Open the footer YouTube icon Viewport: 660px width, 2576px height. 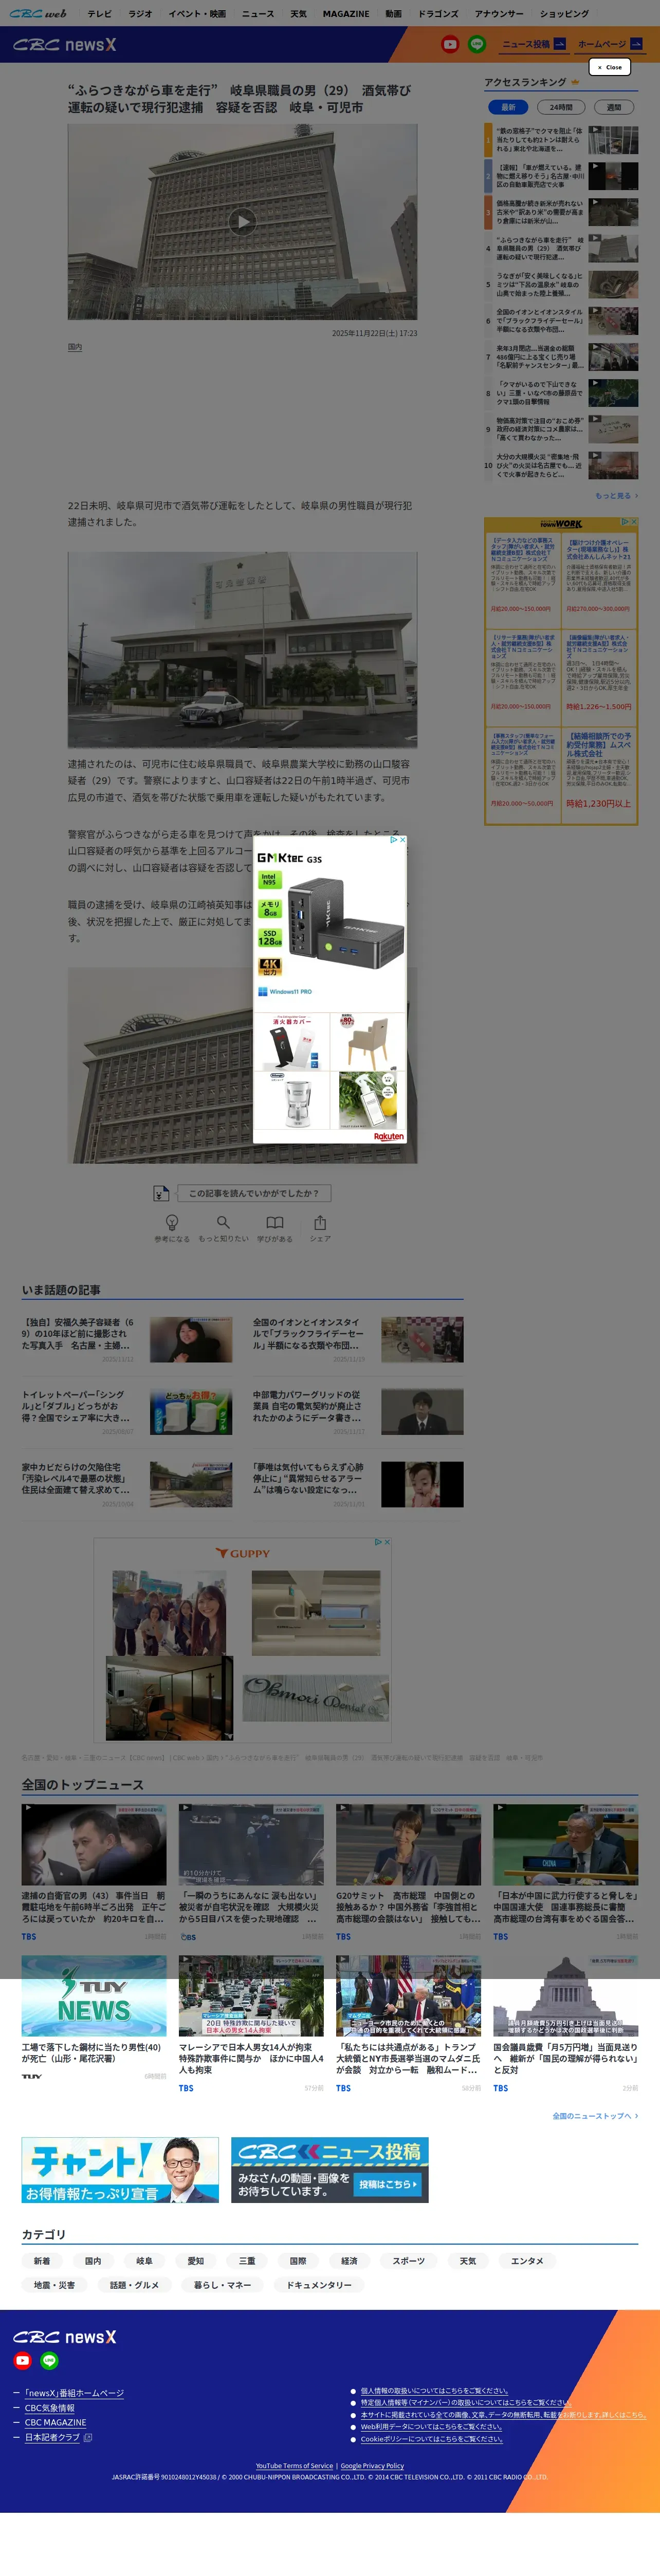coord(22,2360)
